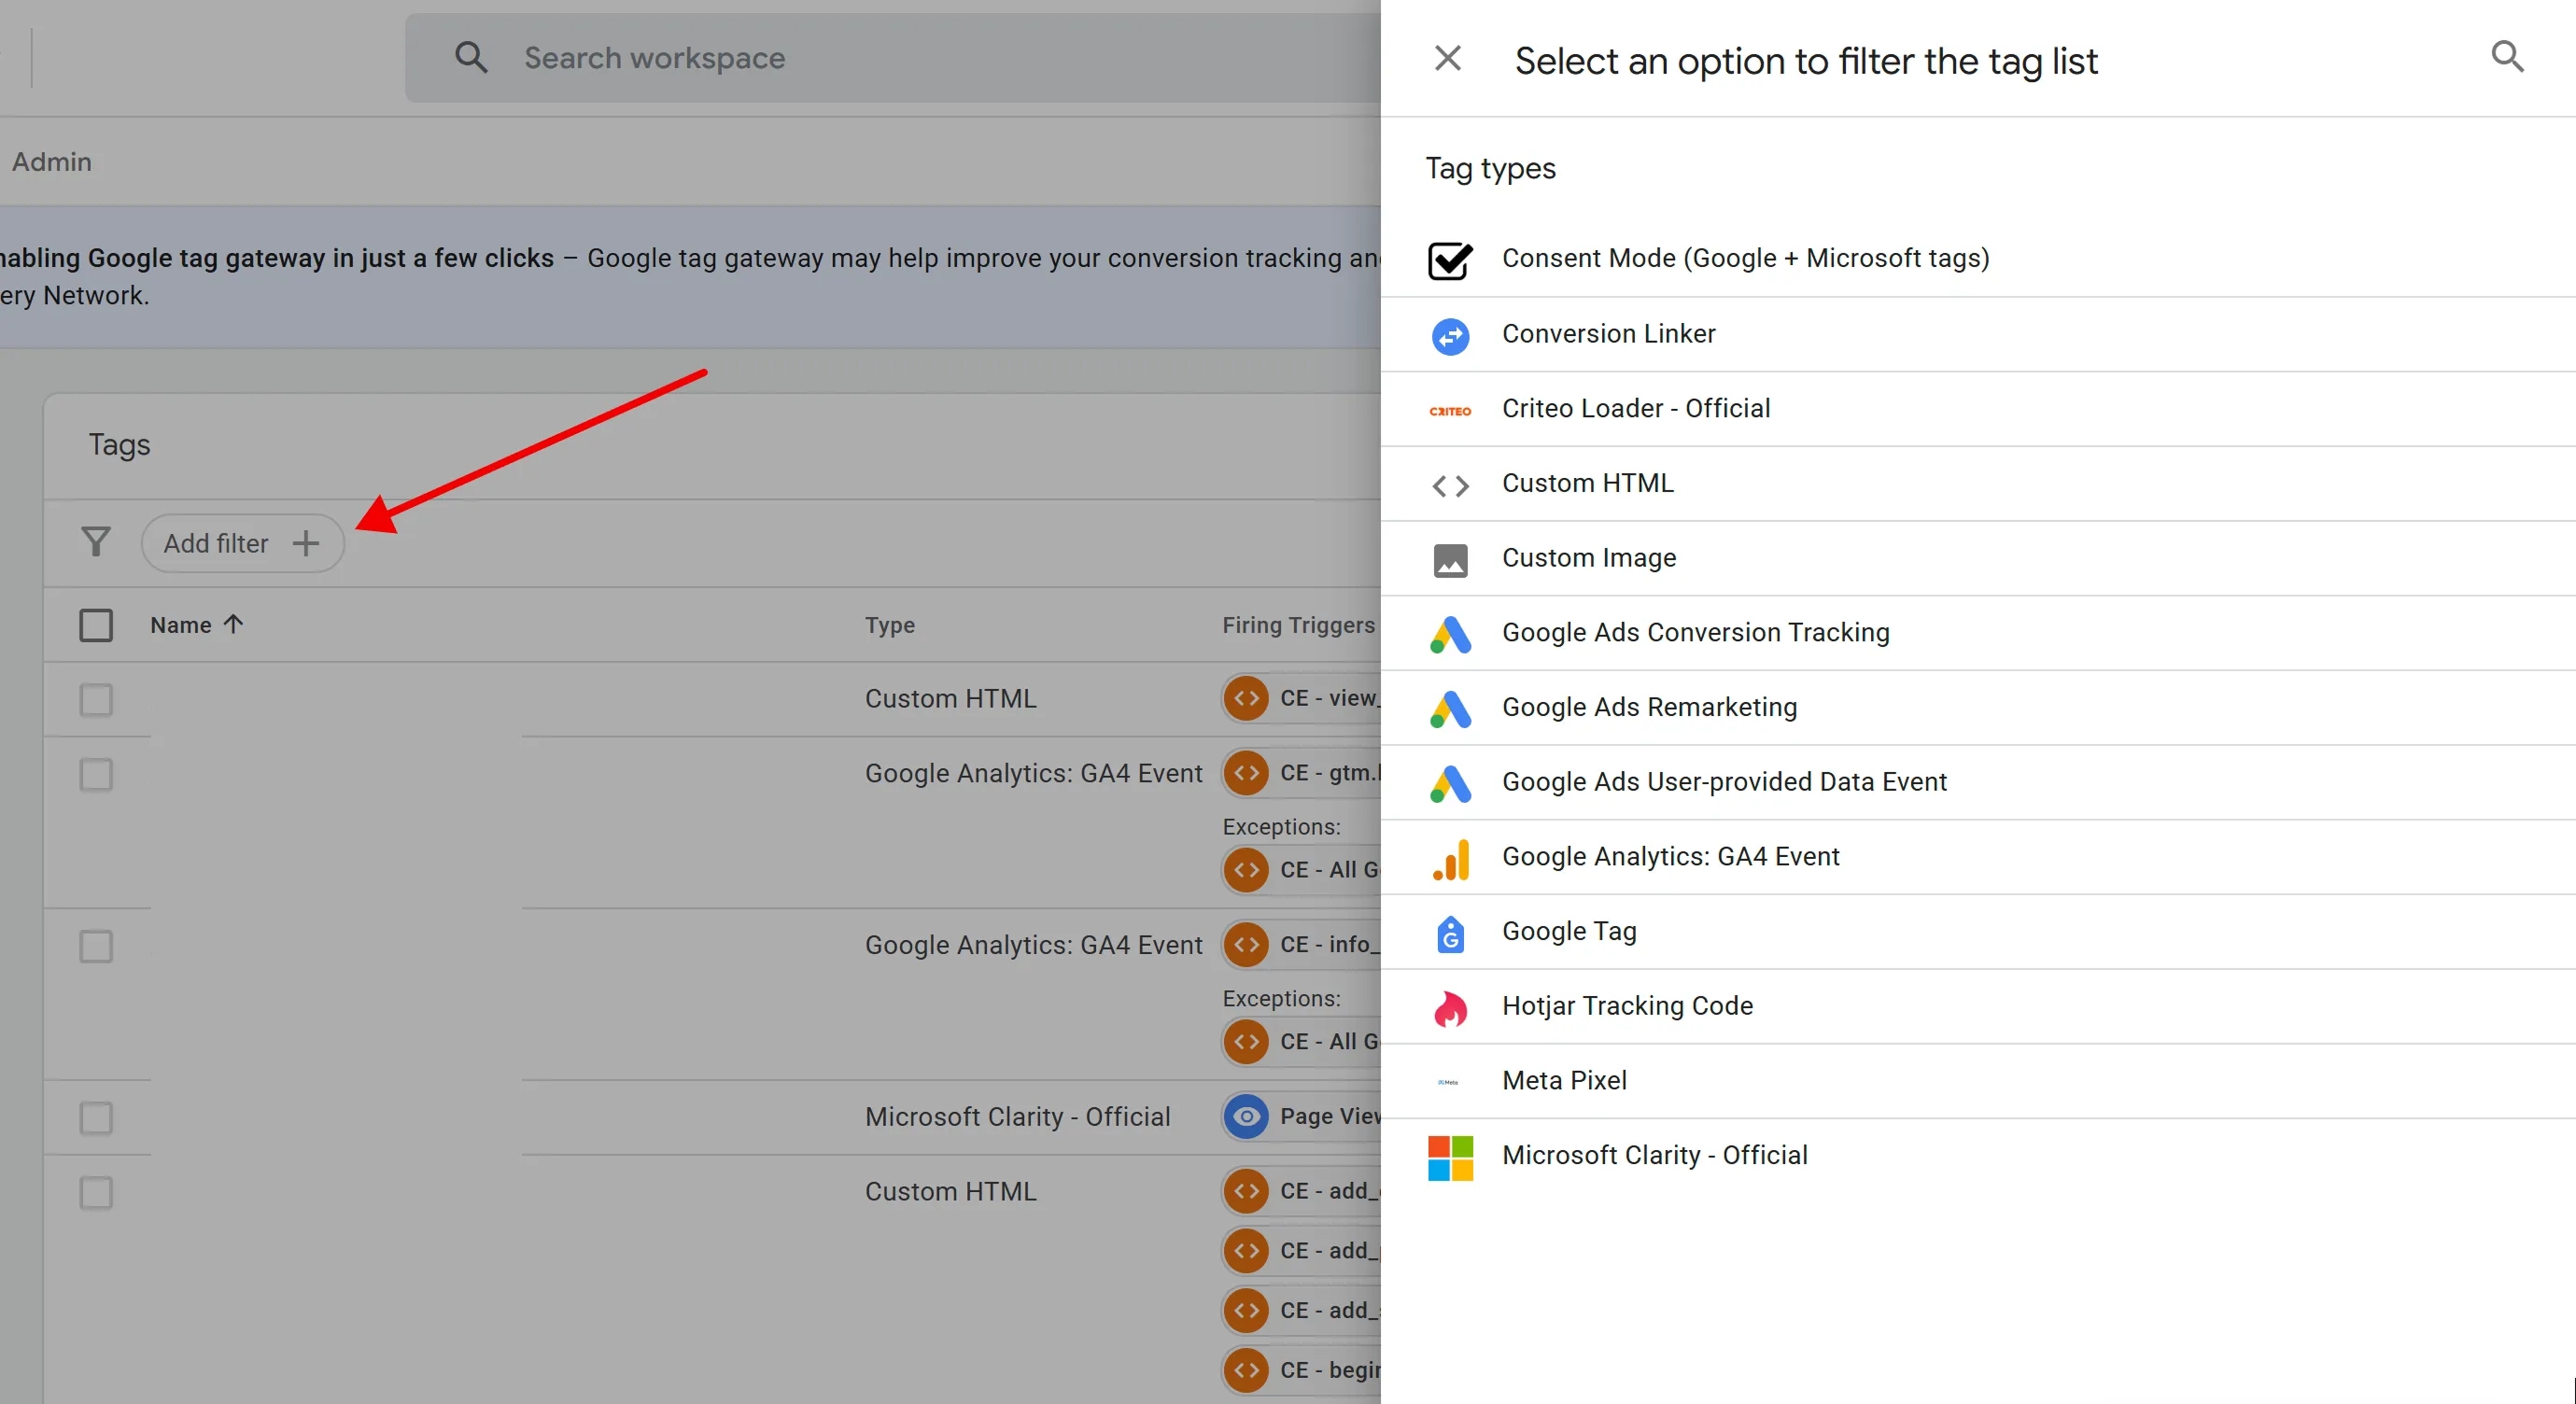The width and height of the screenshot is (2576, 1404).
Task: Click the magnifier icon in the workspace search
Action: point(471,58)
